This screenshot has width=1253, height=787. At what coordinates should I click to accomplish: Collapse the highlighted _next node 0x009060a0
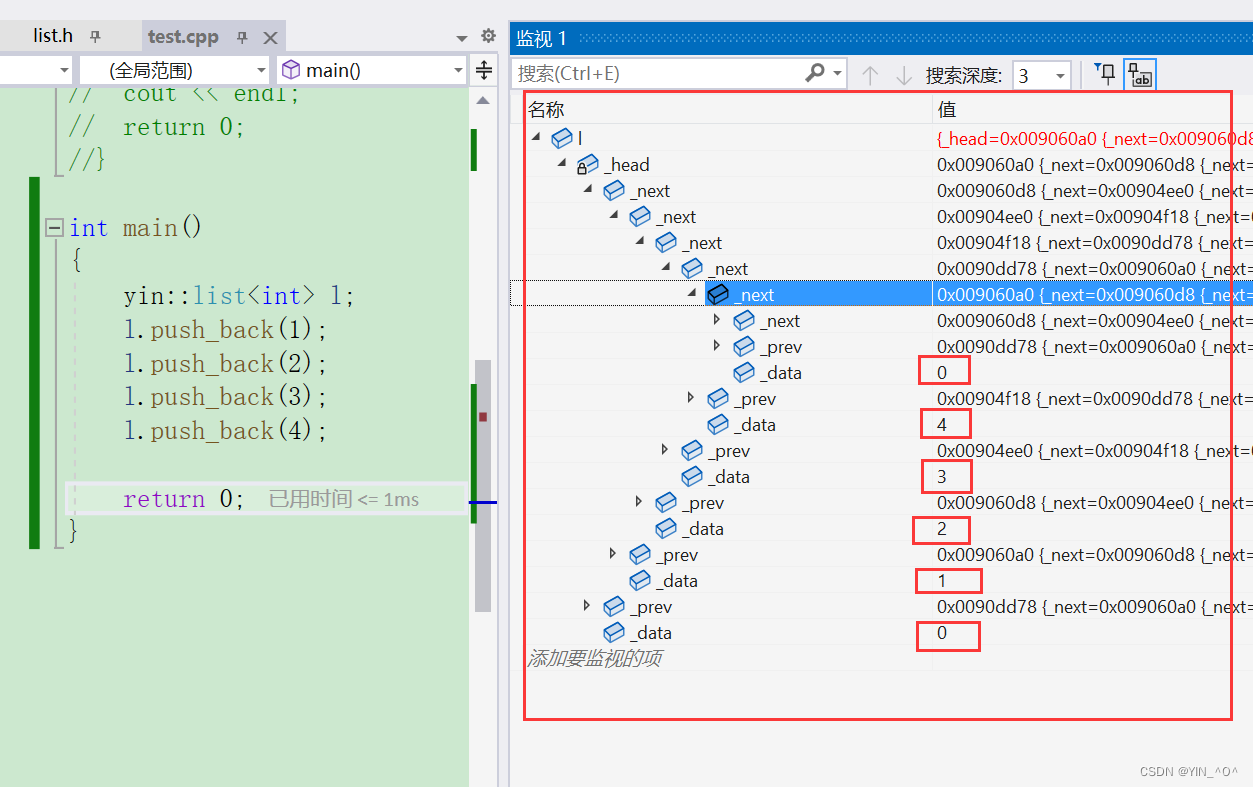coord(692,294)
